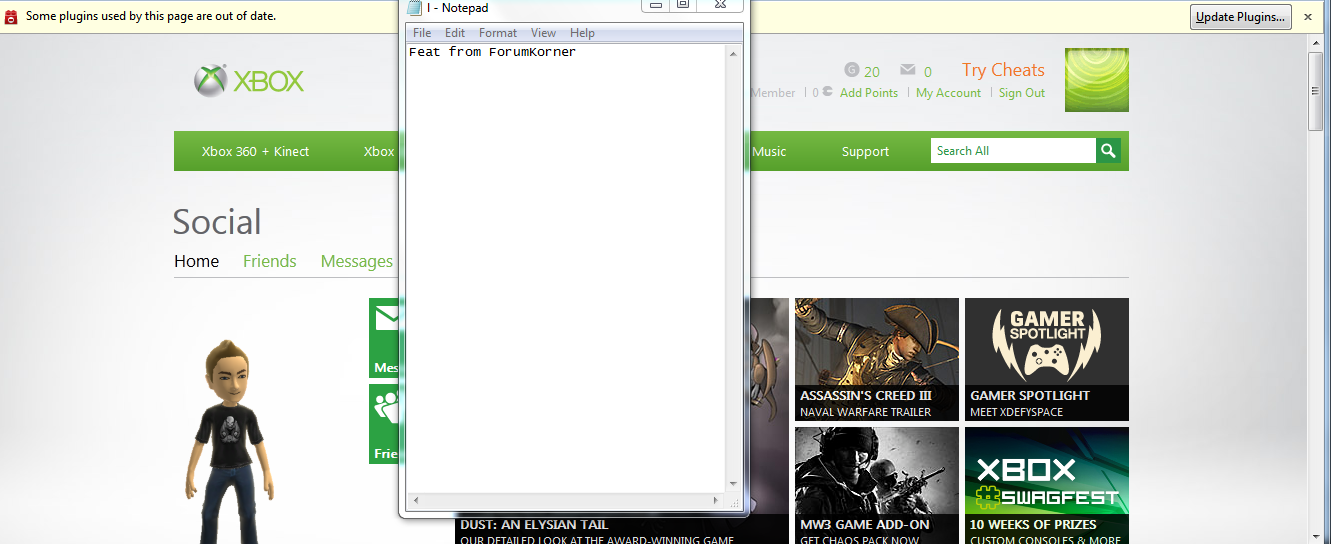Minimize the Notepad window
The width and height of the screenshot is (1331, 544).
pos(656,5)
